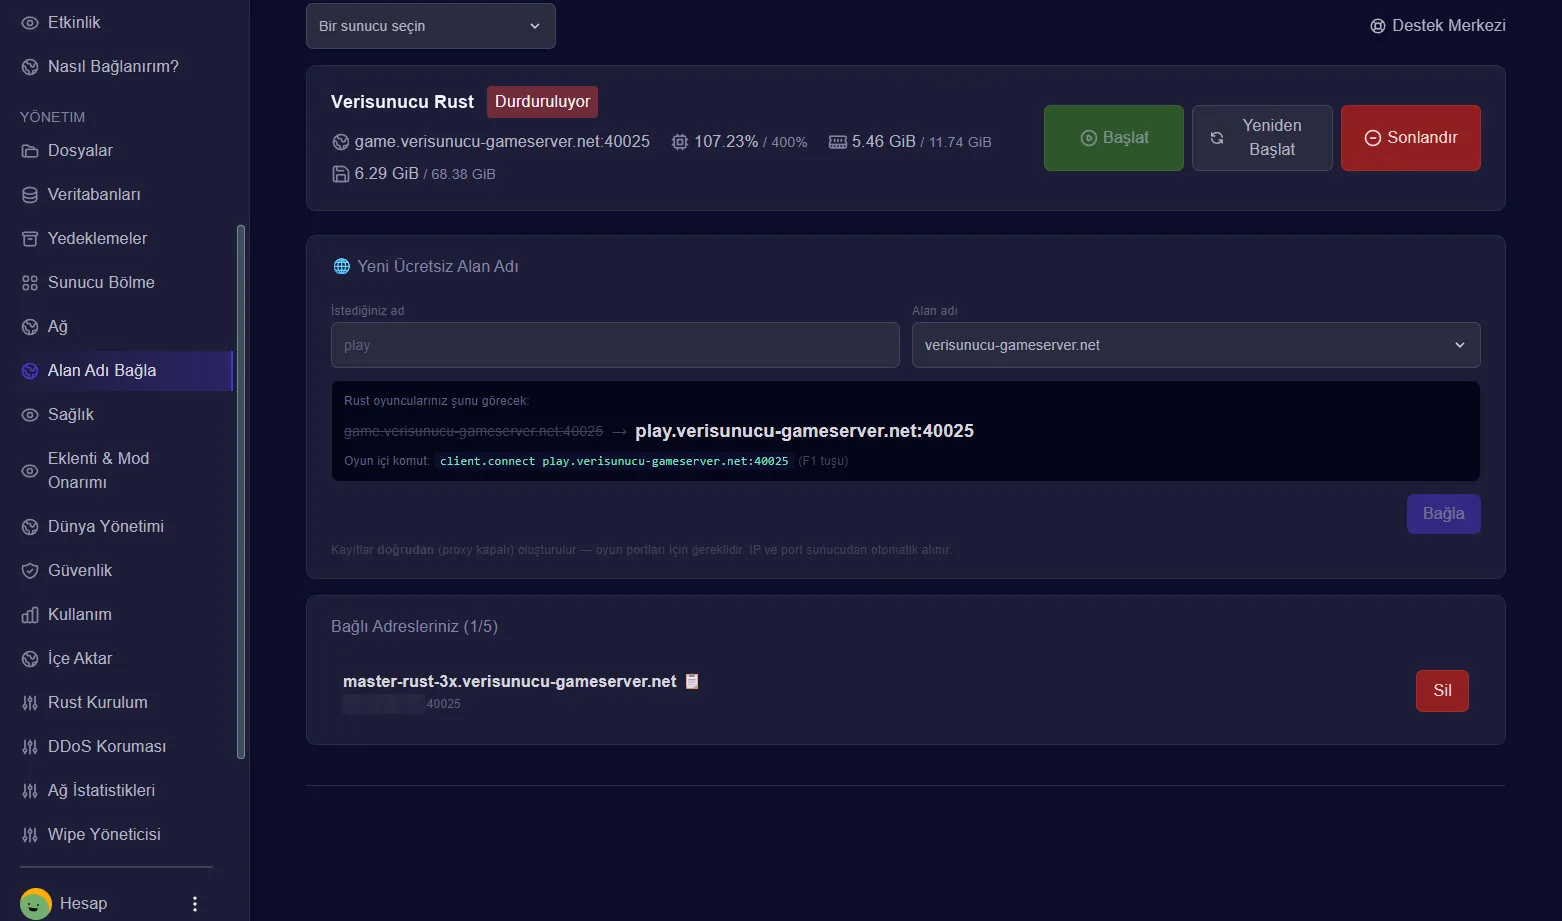Click the sidebar vertical scrollbar
The height and width of the screenshot is (921, 1562).
tap(241, 491)
